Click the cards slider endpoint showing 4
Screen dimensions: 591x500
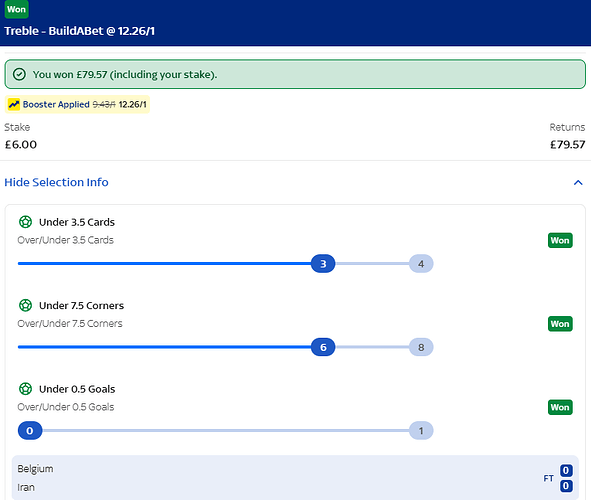tap(421, 264)
